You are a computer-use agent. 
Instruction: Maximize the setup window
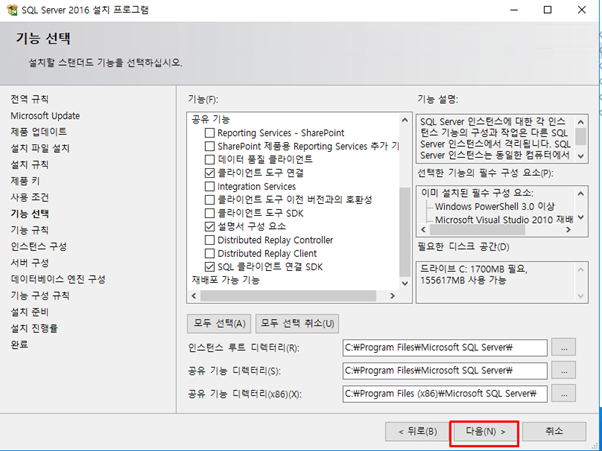point(547,10)
